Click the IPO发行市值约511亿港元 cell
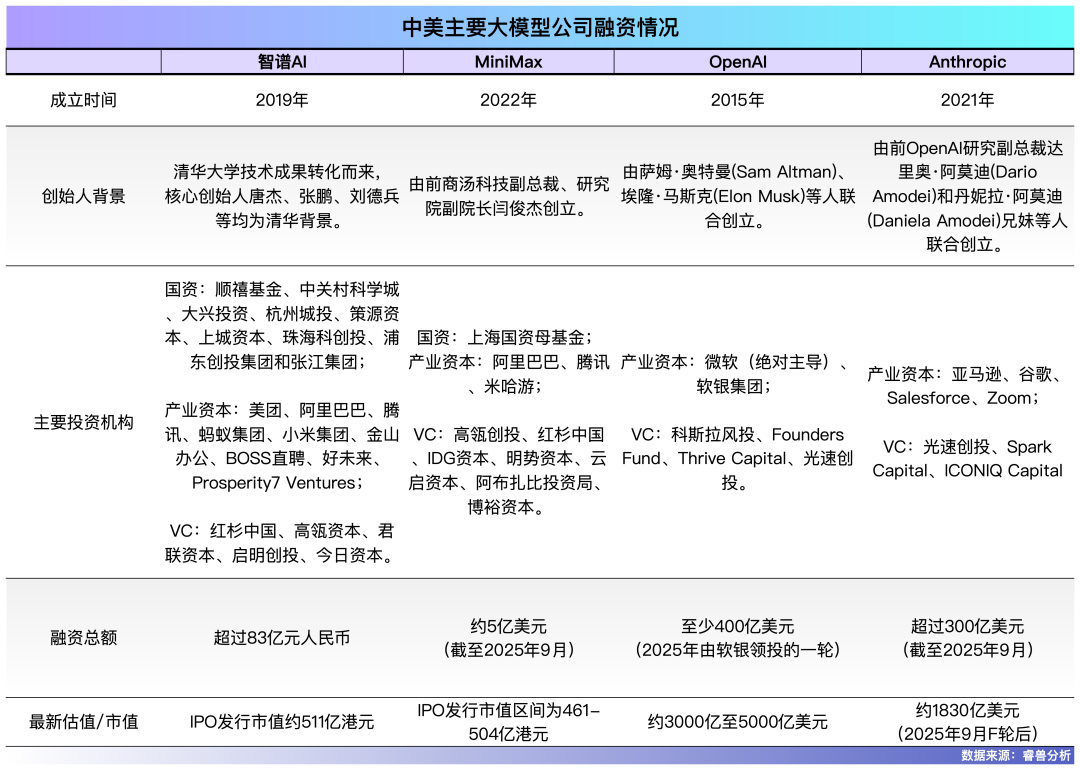Viewport: 1080px width, 770px height. point(282,722)
